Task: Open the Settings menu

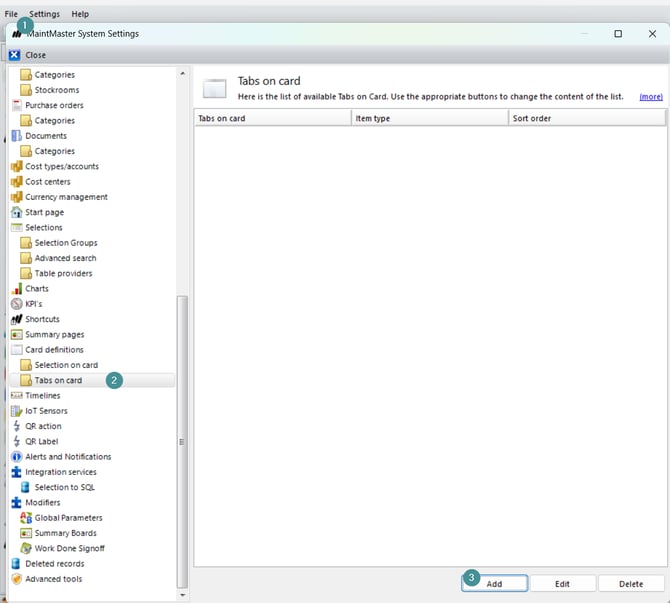Action: click(x=44, y=14)
